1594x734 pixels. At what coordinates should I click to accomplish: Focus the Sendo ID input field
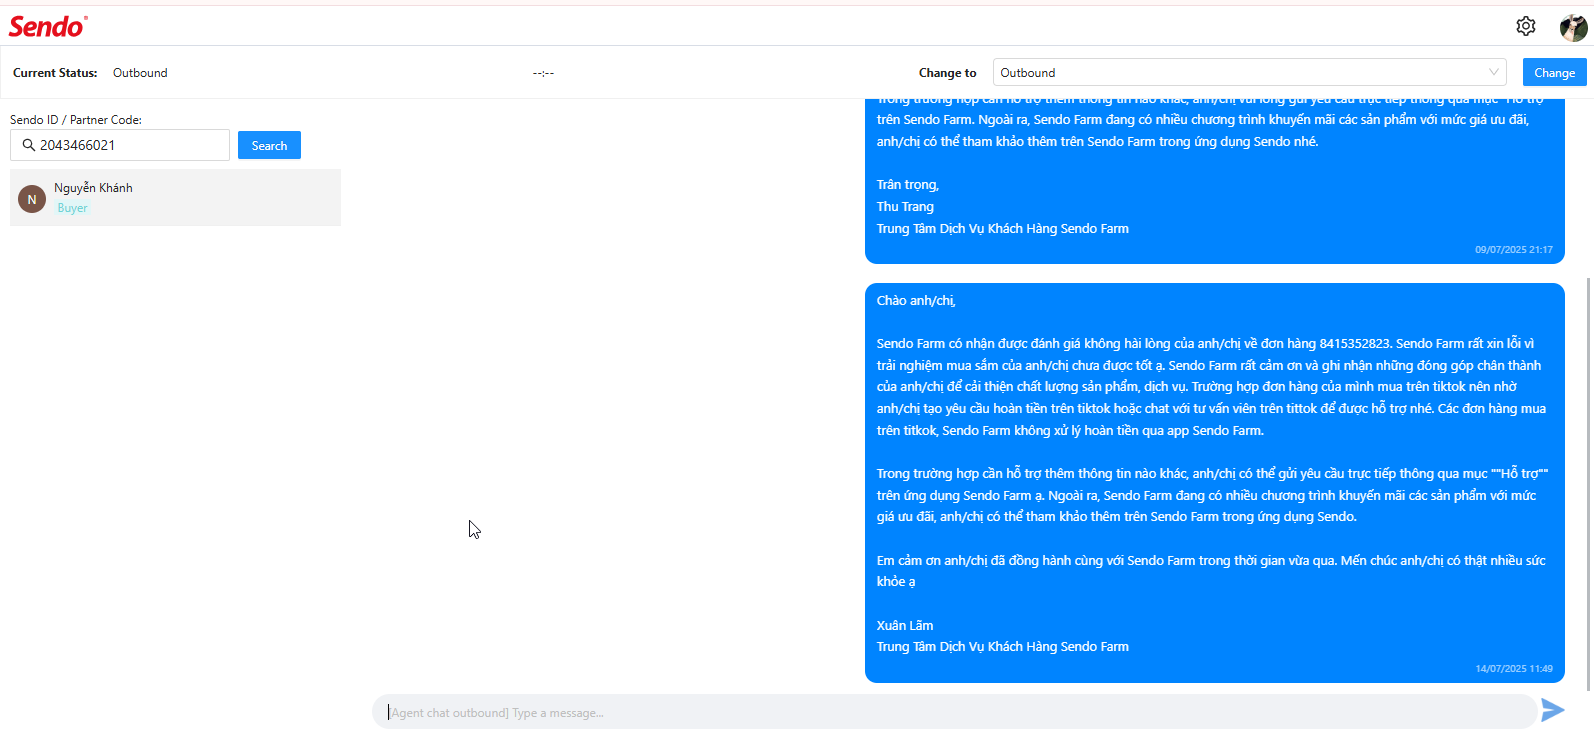[x=120, y=145]
